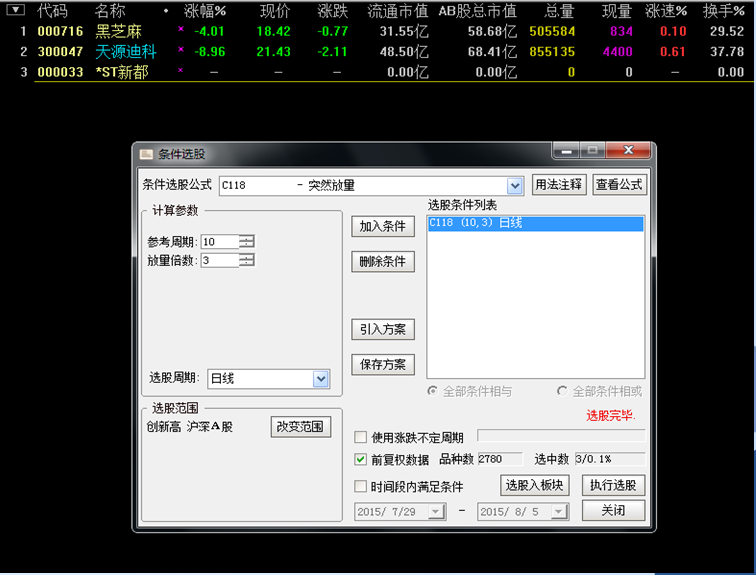Click the 改变范围 button
The height and width of the screenshot is (575, 756).
300,427
